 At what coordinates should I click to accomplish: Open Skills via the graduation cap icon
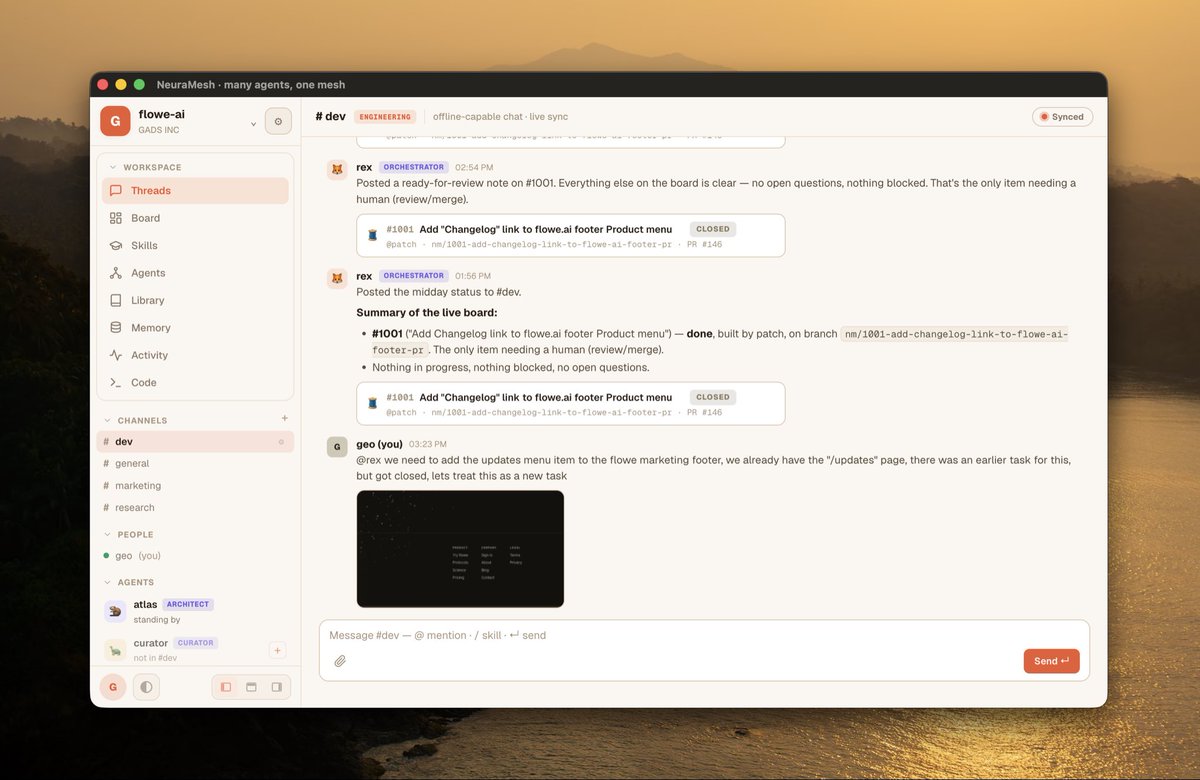pyautogui.click(x=116, y=245)
